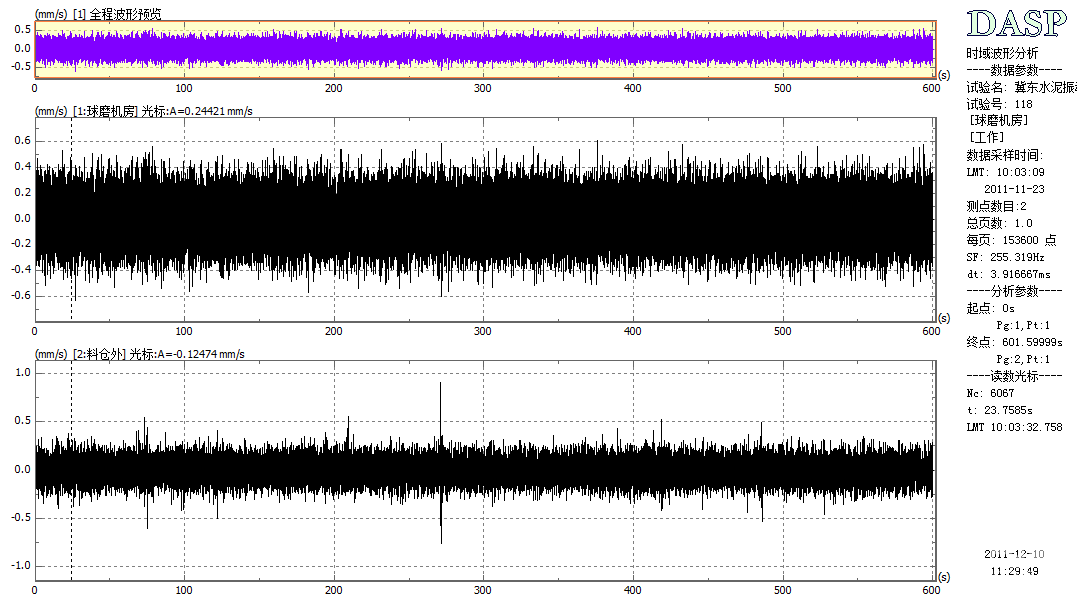Click the '[球磨机房]' label in side panel
1077x599 pixels.
pos(999,121)
